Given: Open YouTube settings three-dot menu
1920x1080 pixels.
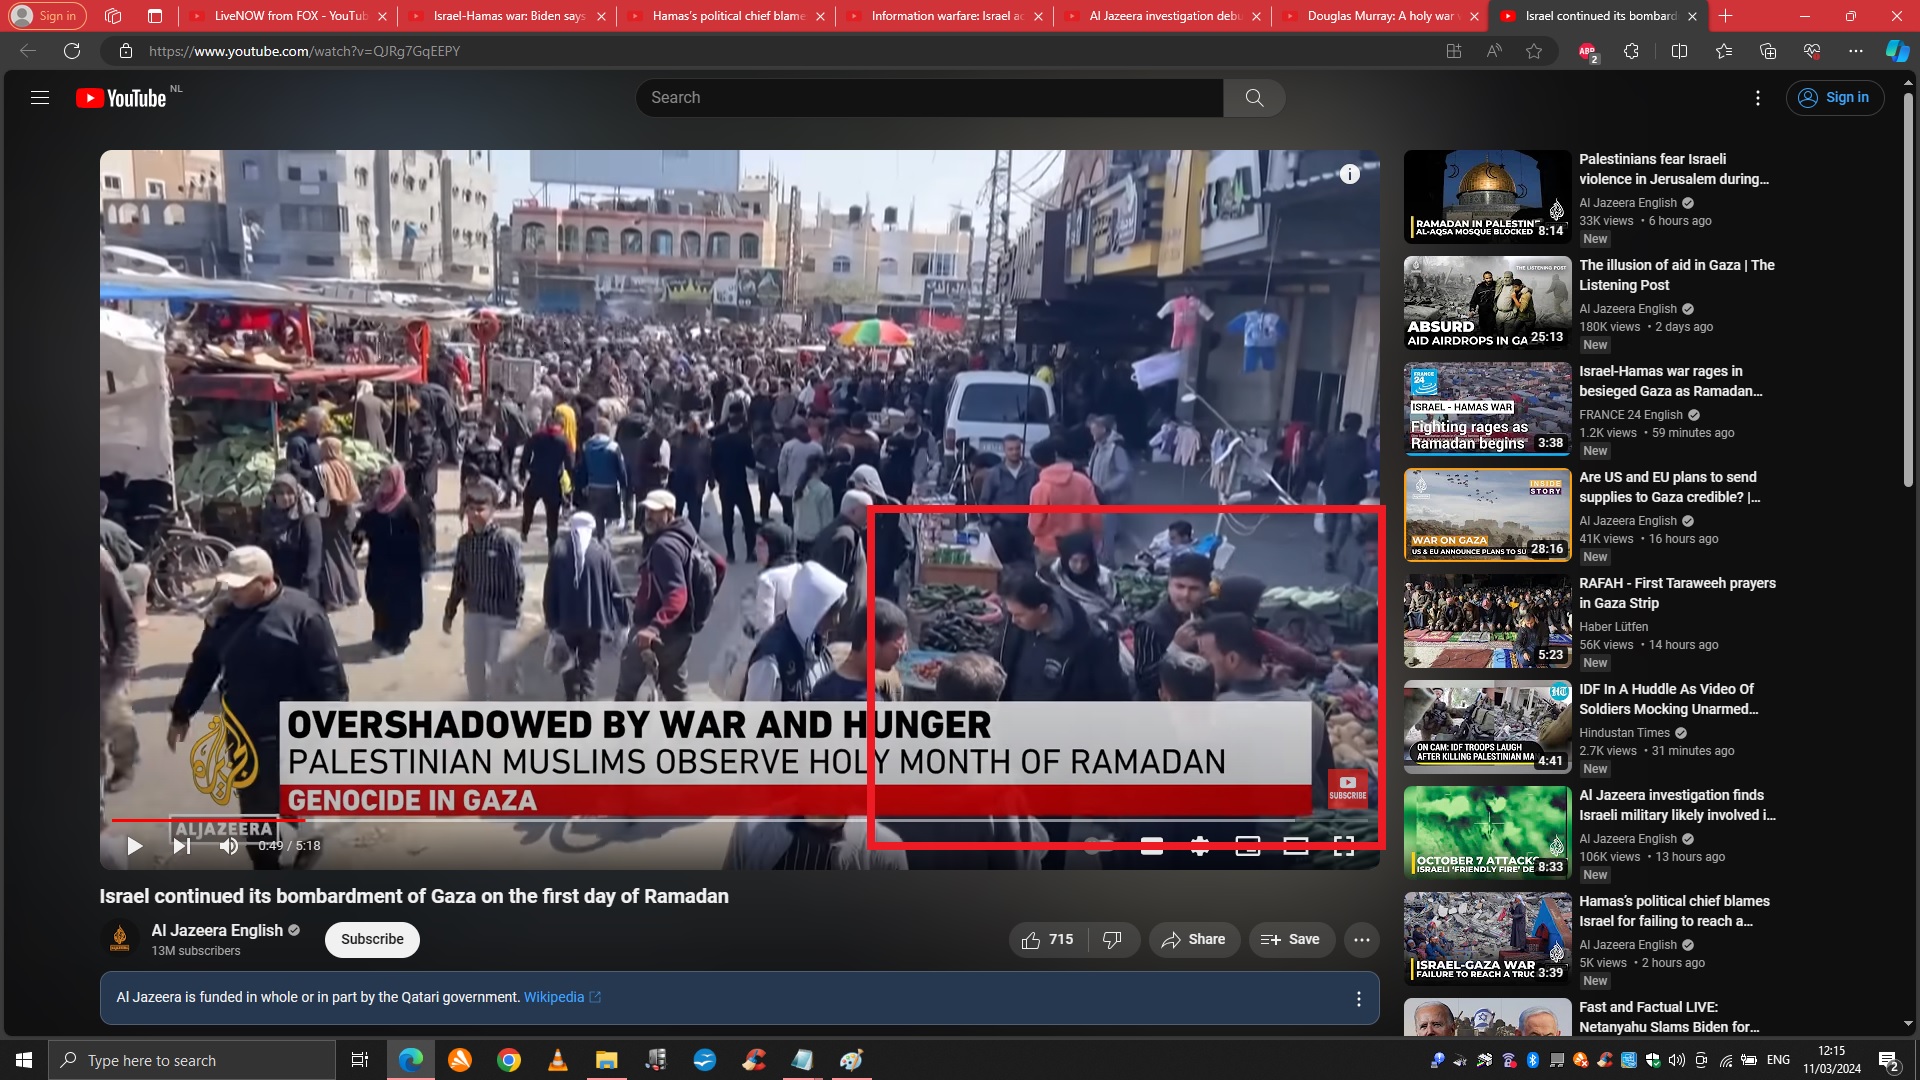Looking at the screenshot, I should (x=1758, y=97).
